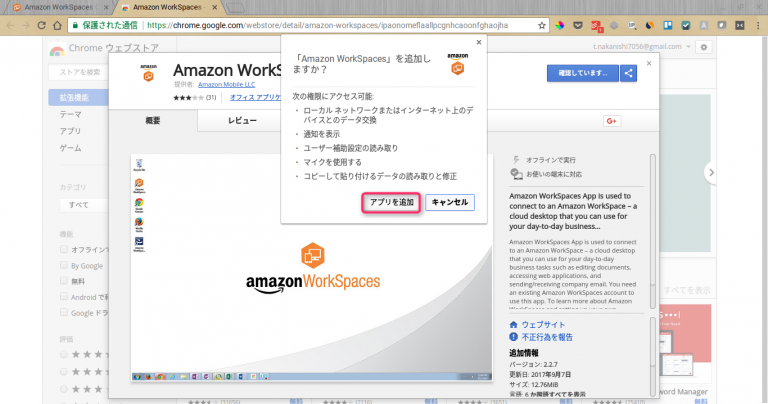Viewport: 768px width, 404px height.
Task: Select 拡張機能 in the sidebar
Action: click(x=78, y=97)
